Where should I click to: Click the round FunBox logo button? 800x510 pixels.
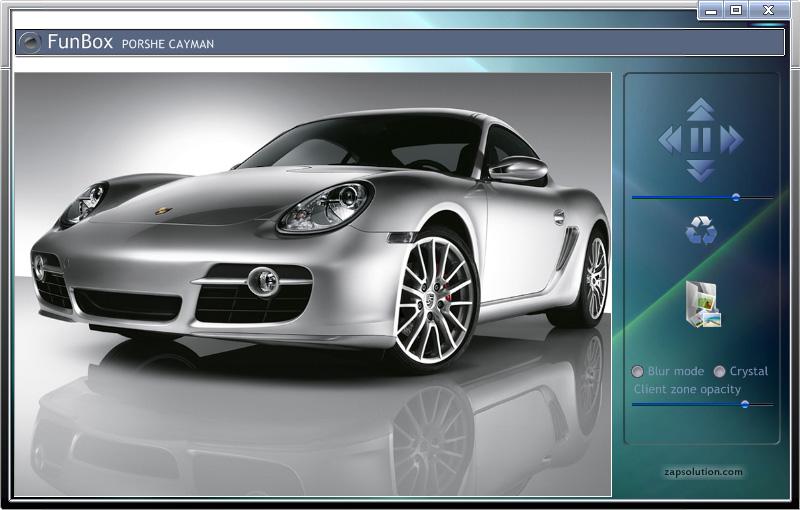click(x=30, y=43)
